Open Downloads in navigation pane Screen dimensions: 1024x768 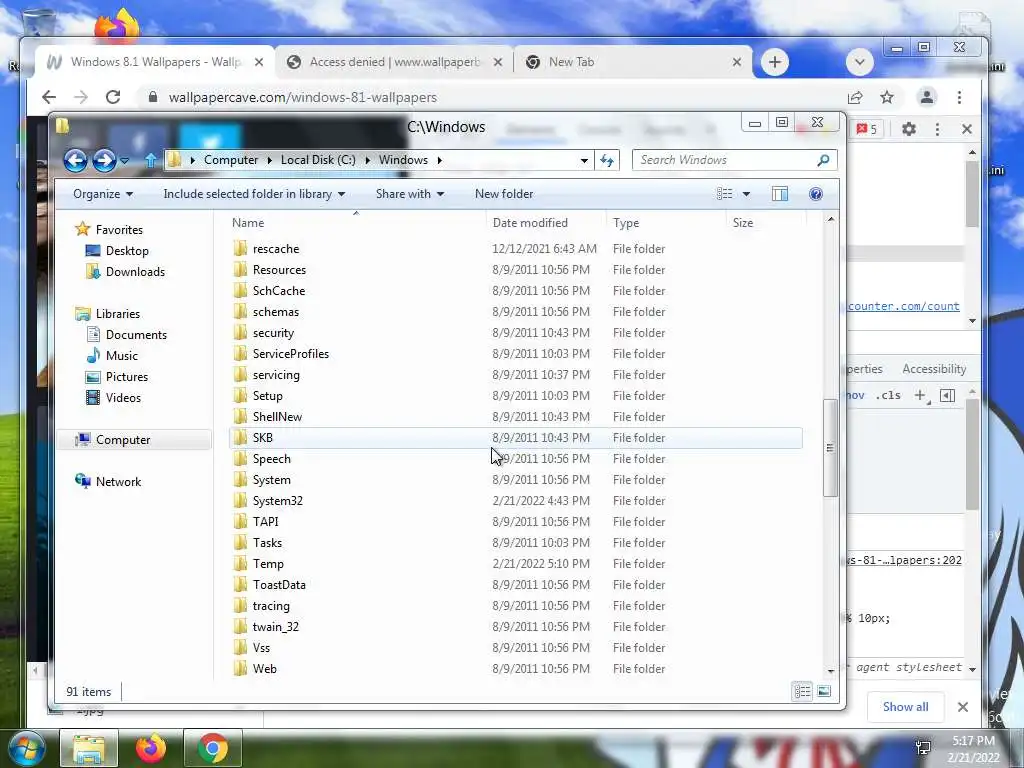(135, 272)
